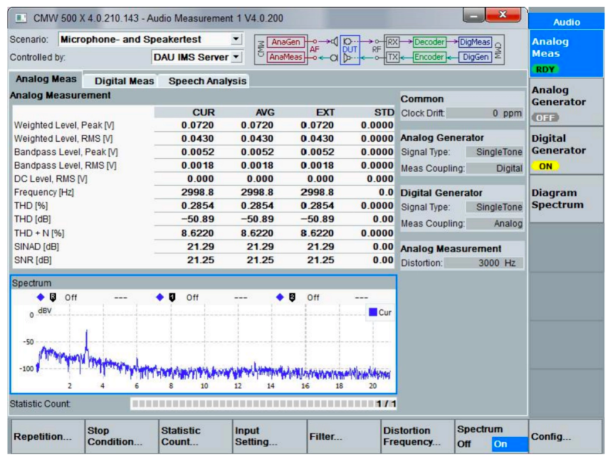Click the AnaMeas block in signal diagram

[x=286, y=57]
